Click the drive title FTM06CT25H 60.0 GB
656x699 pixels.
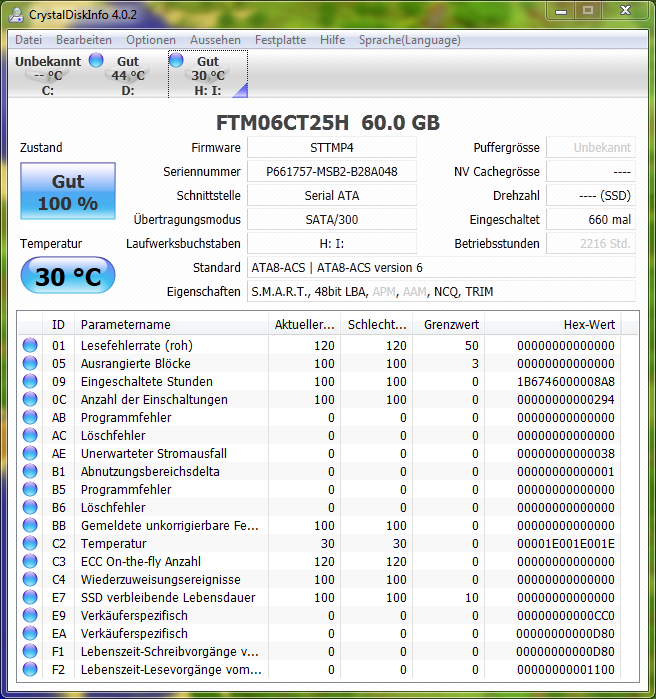point(328,123)
